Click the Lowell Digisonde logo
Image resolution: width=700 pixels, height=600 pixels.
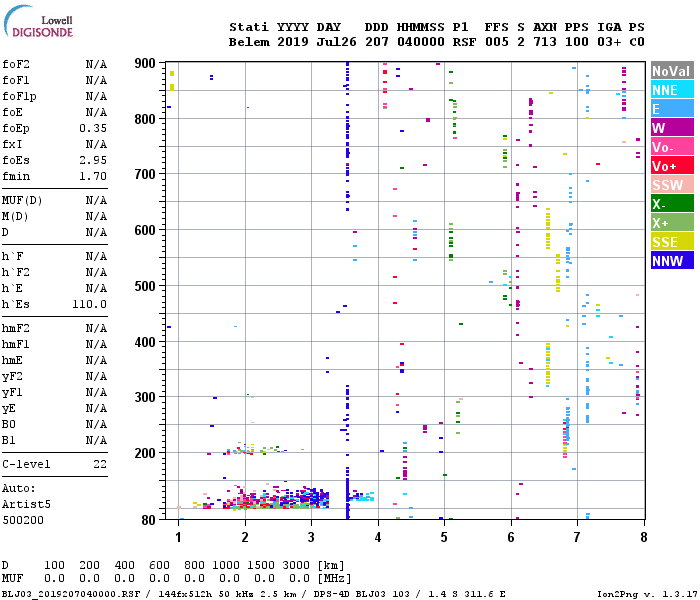tap(38, 21)
